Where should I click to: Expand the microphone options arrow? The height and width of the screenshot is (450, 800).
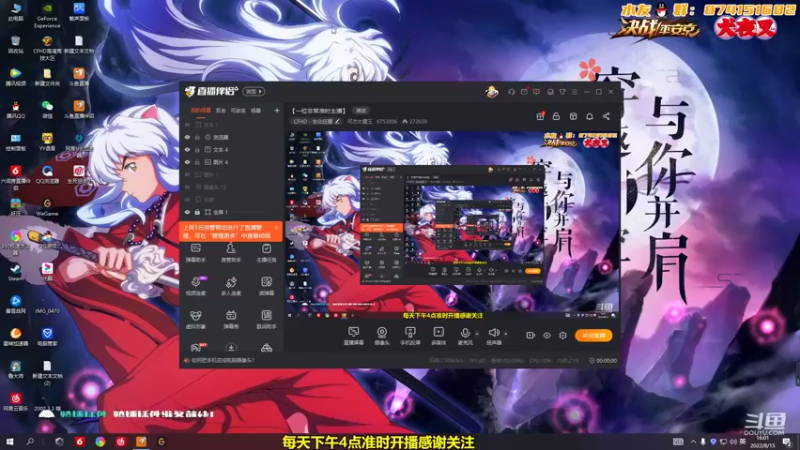point(477,334)
